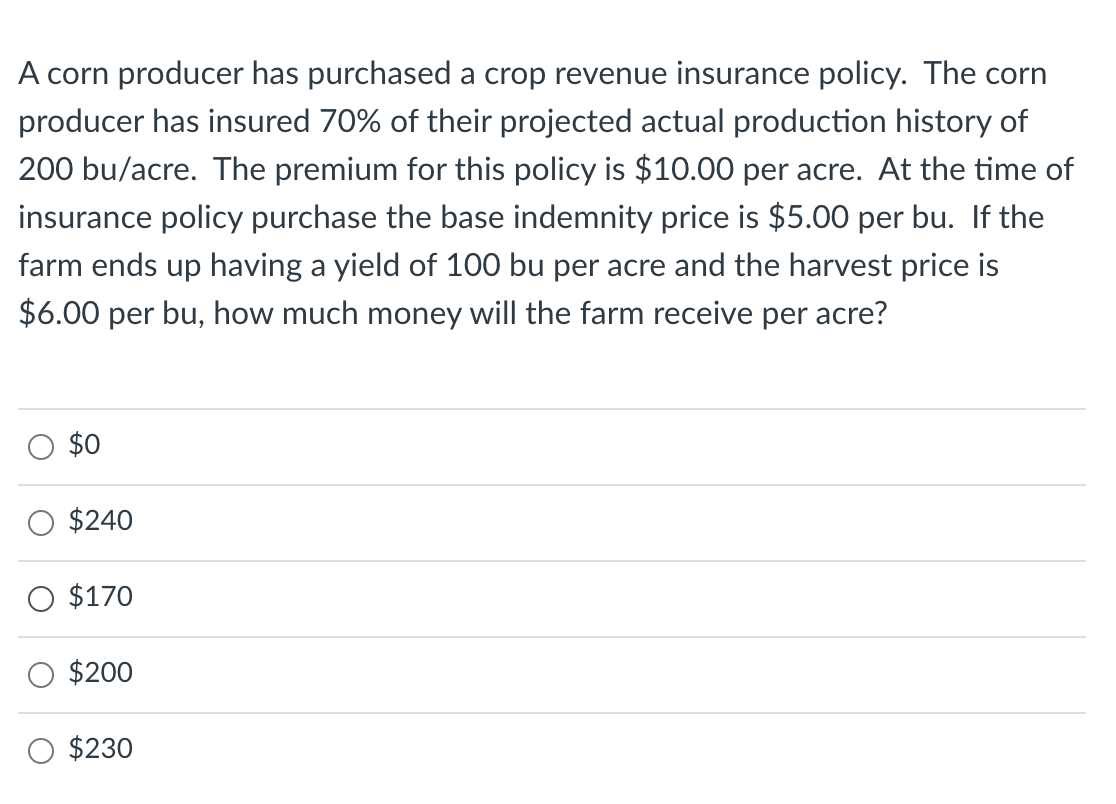This screenshot has height=804, width=1116.
Task: Click the word "indemnity" in the question
Action: click(x=606, y=218)
